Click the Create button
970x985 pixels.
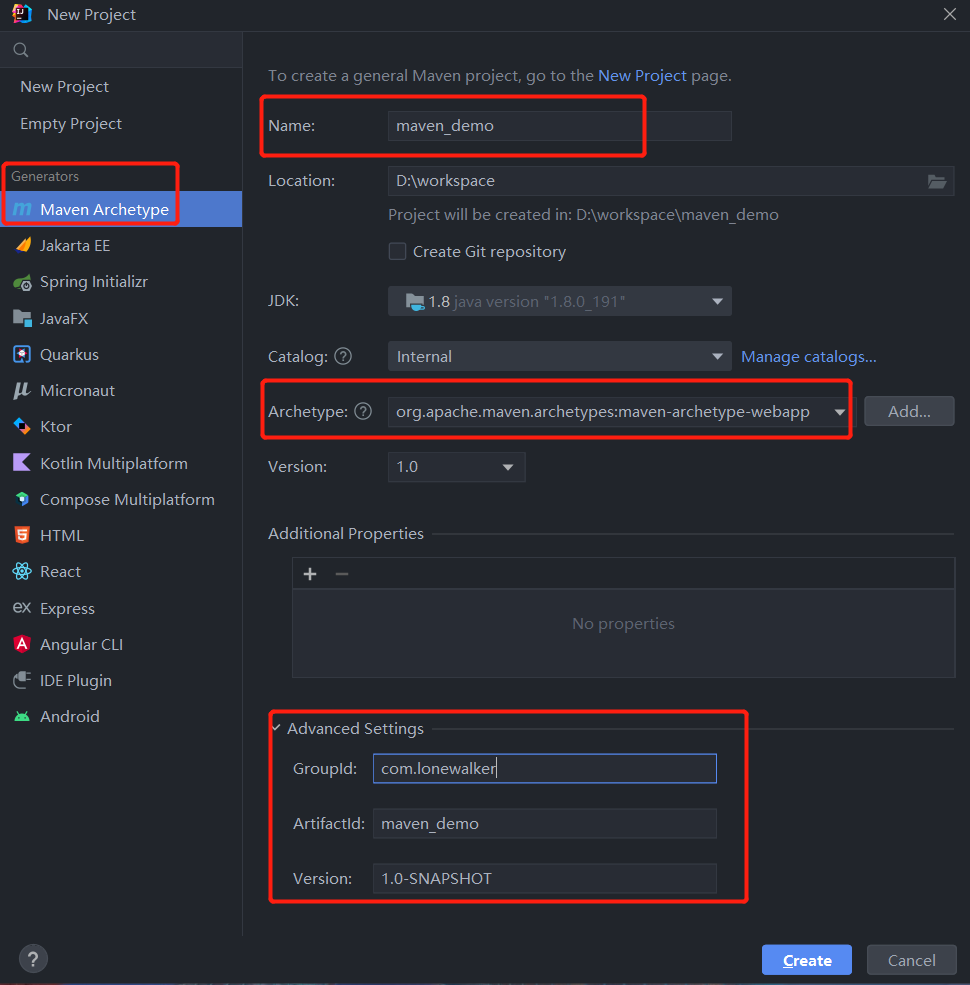[806, 960]
